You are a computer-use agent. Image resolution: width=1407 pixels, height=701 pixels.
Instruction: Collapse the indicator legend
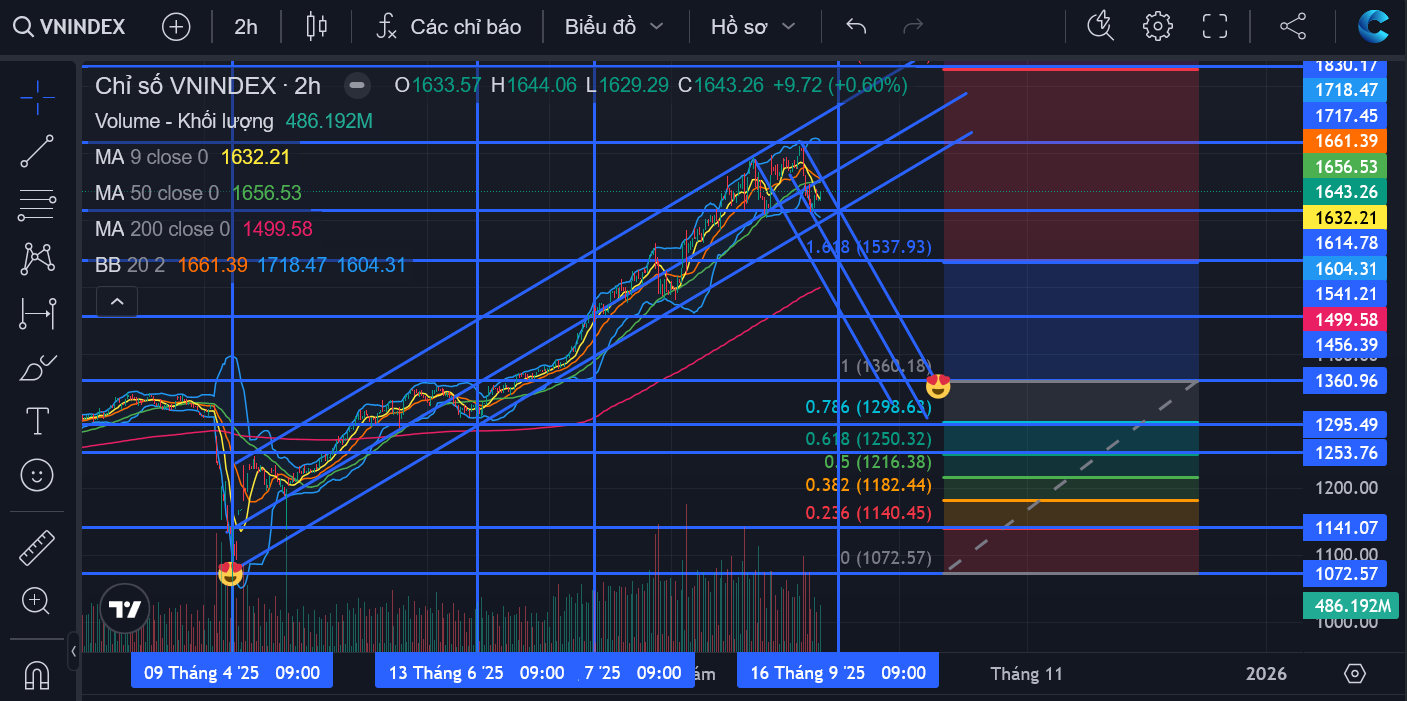[x=117, y=300]
